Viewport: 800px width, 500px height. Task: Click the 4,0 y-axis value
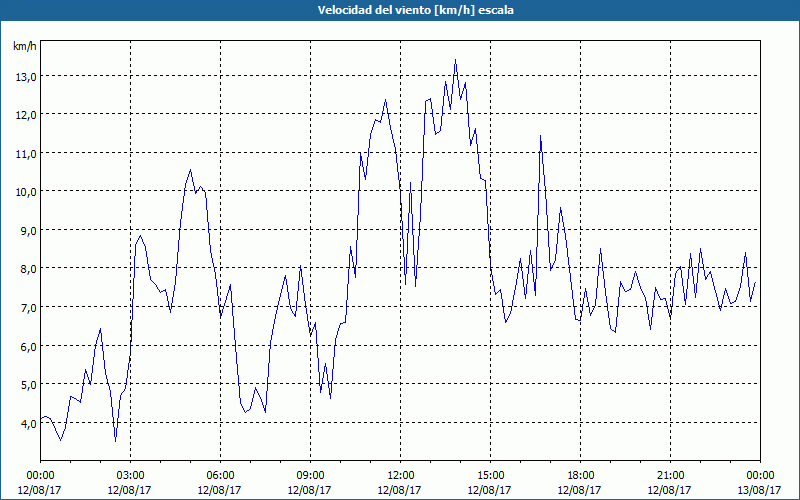(28, 423)
